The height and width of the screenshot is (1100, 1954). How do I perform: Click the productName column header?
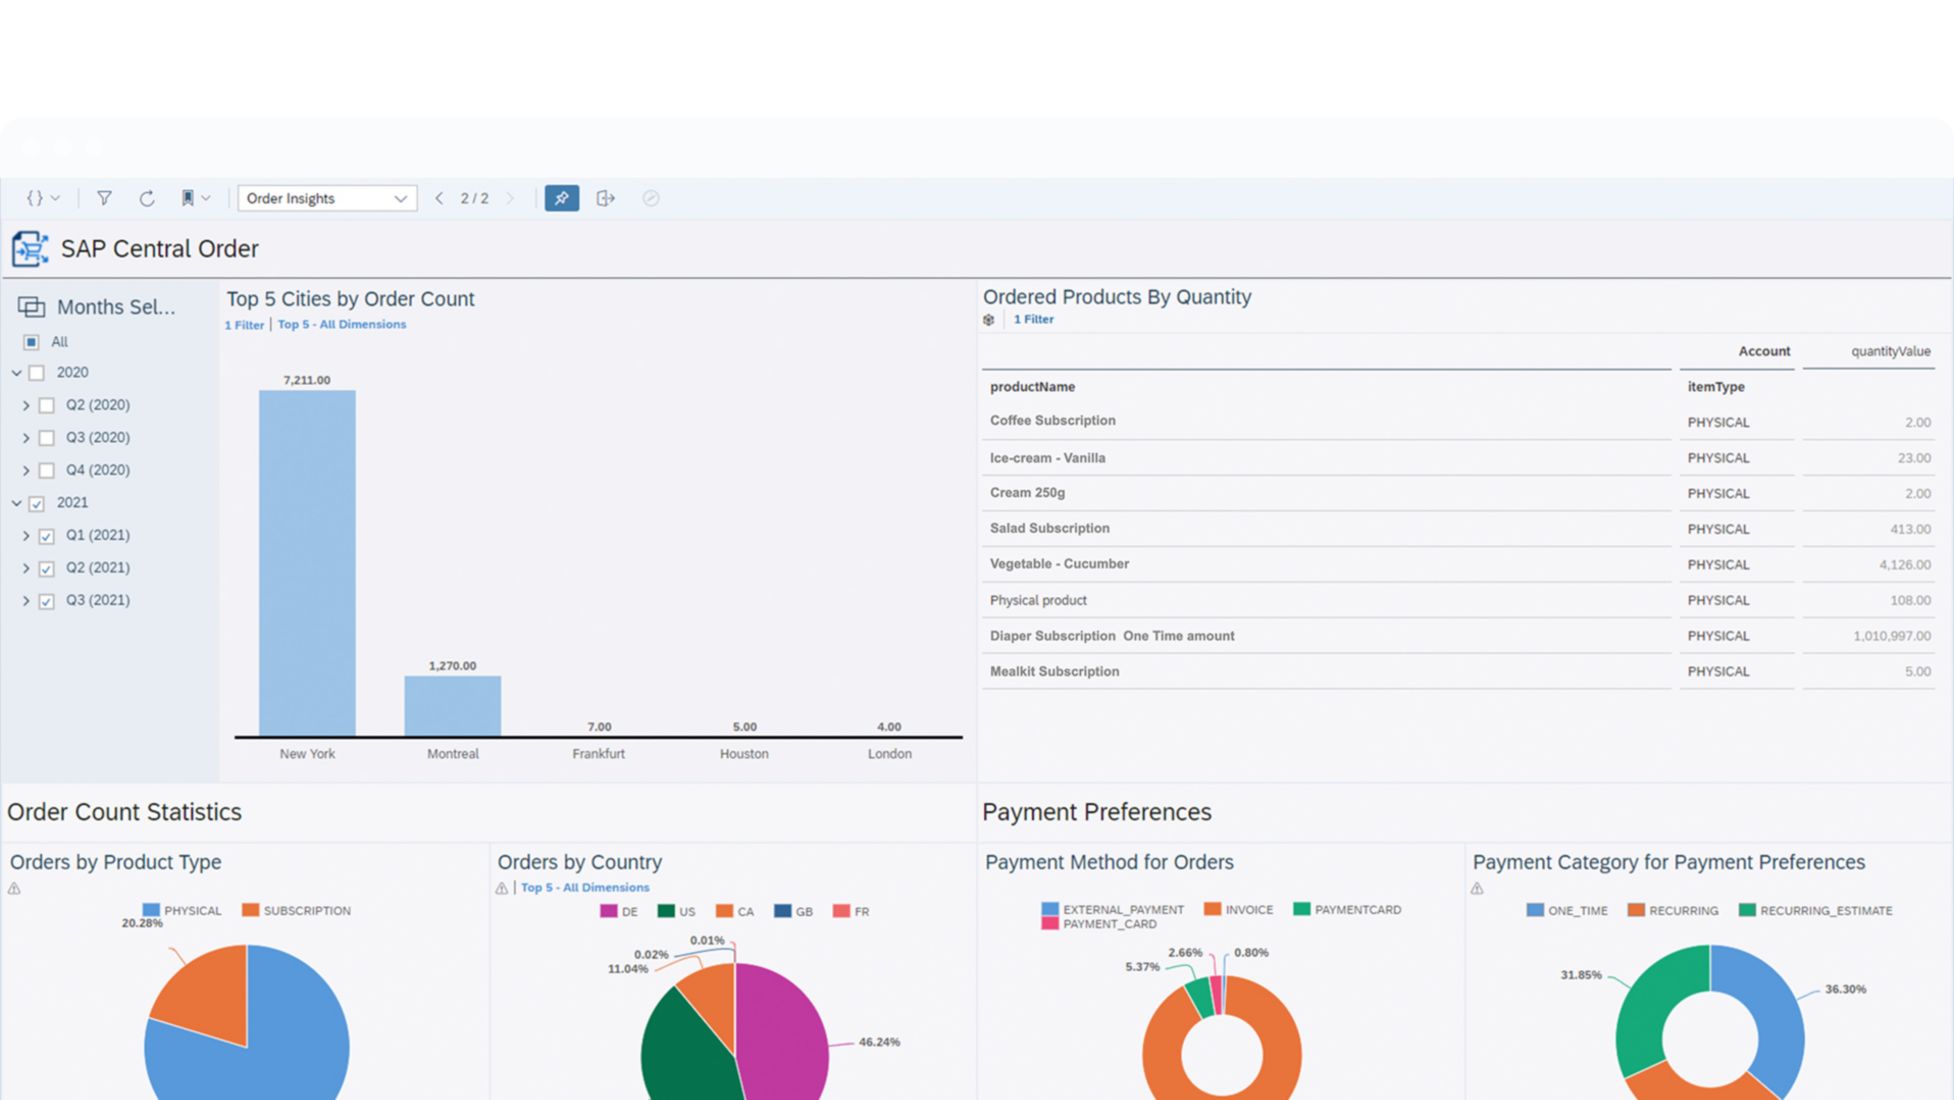point(1032,387)
